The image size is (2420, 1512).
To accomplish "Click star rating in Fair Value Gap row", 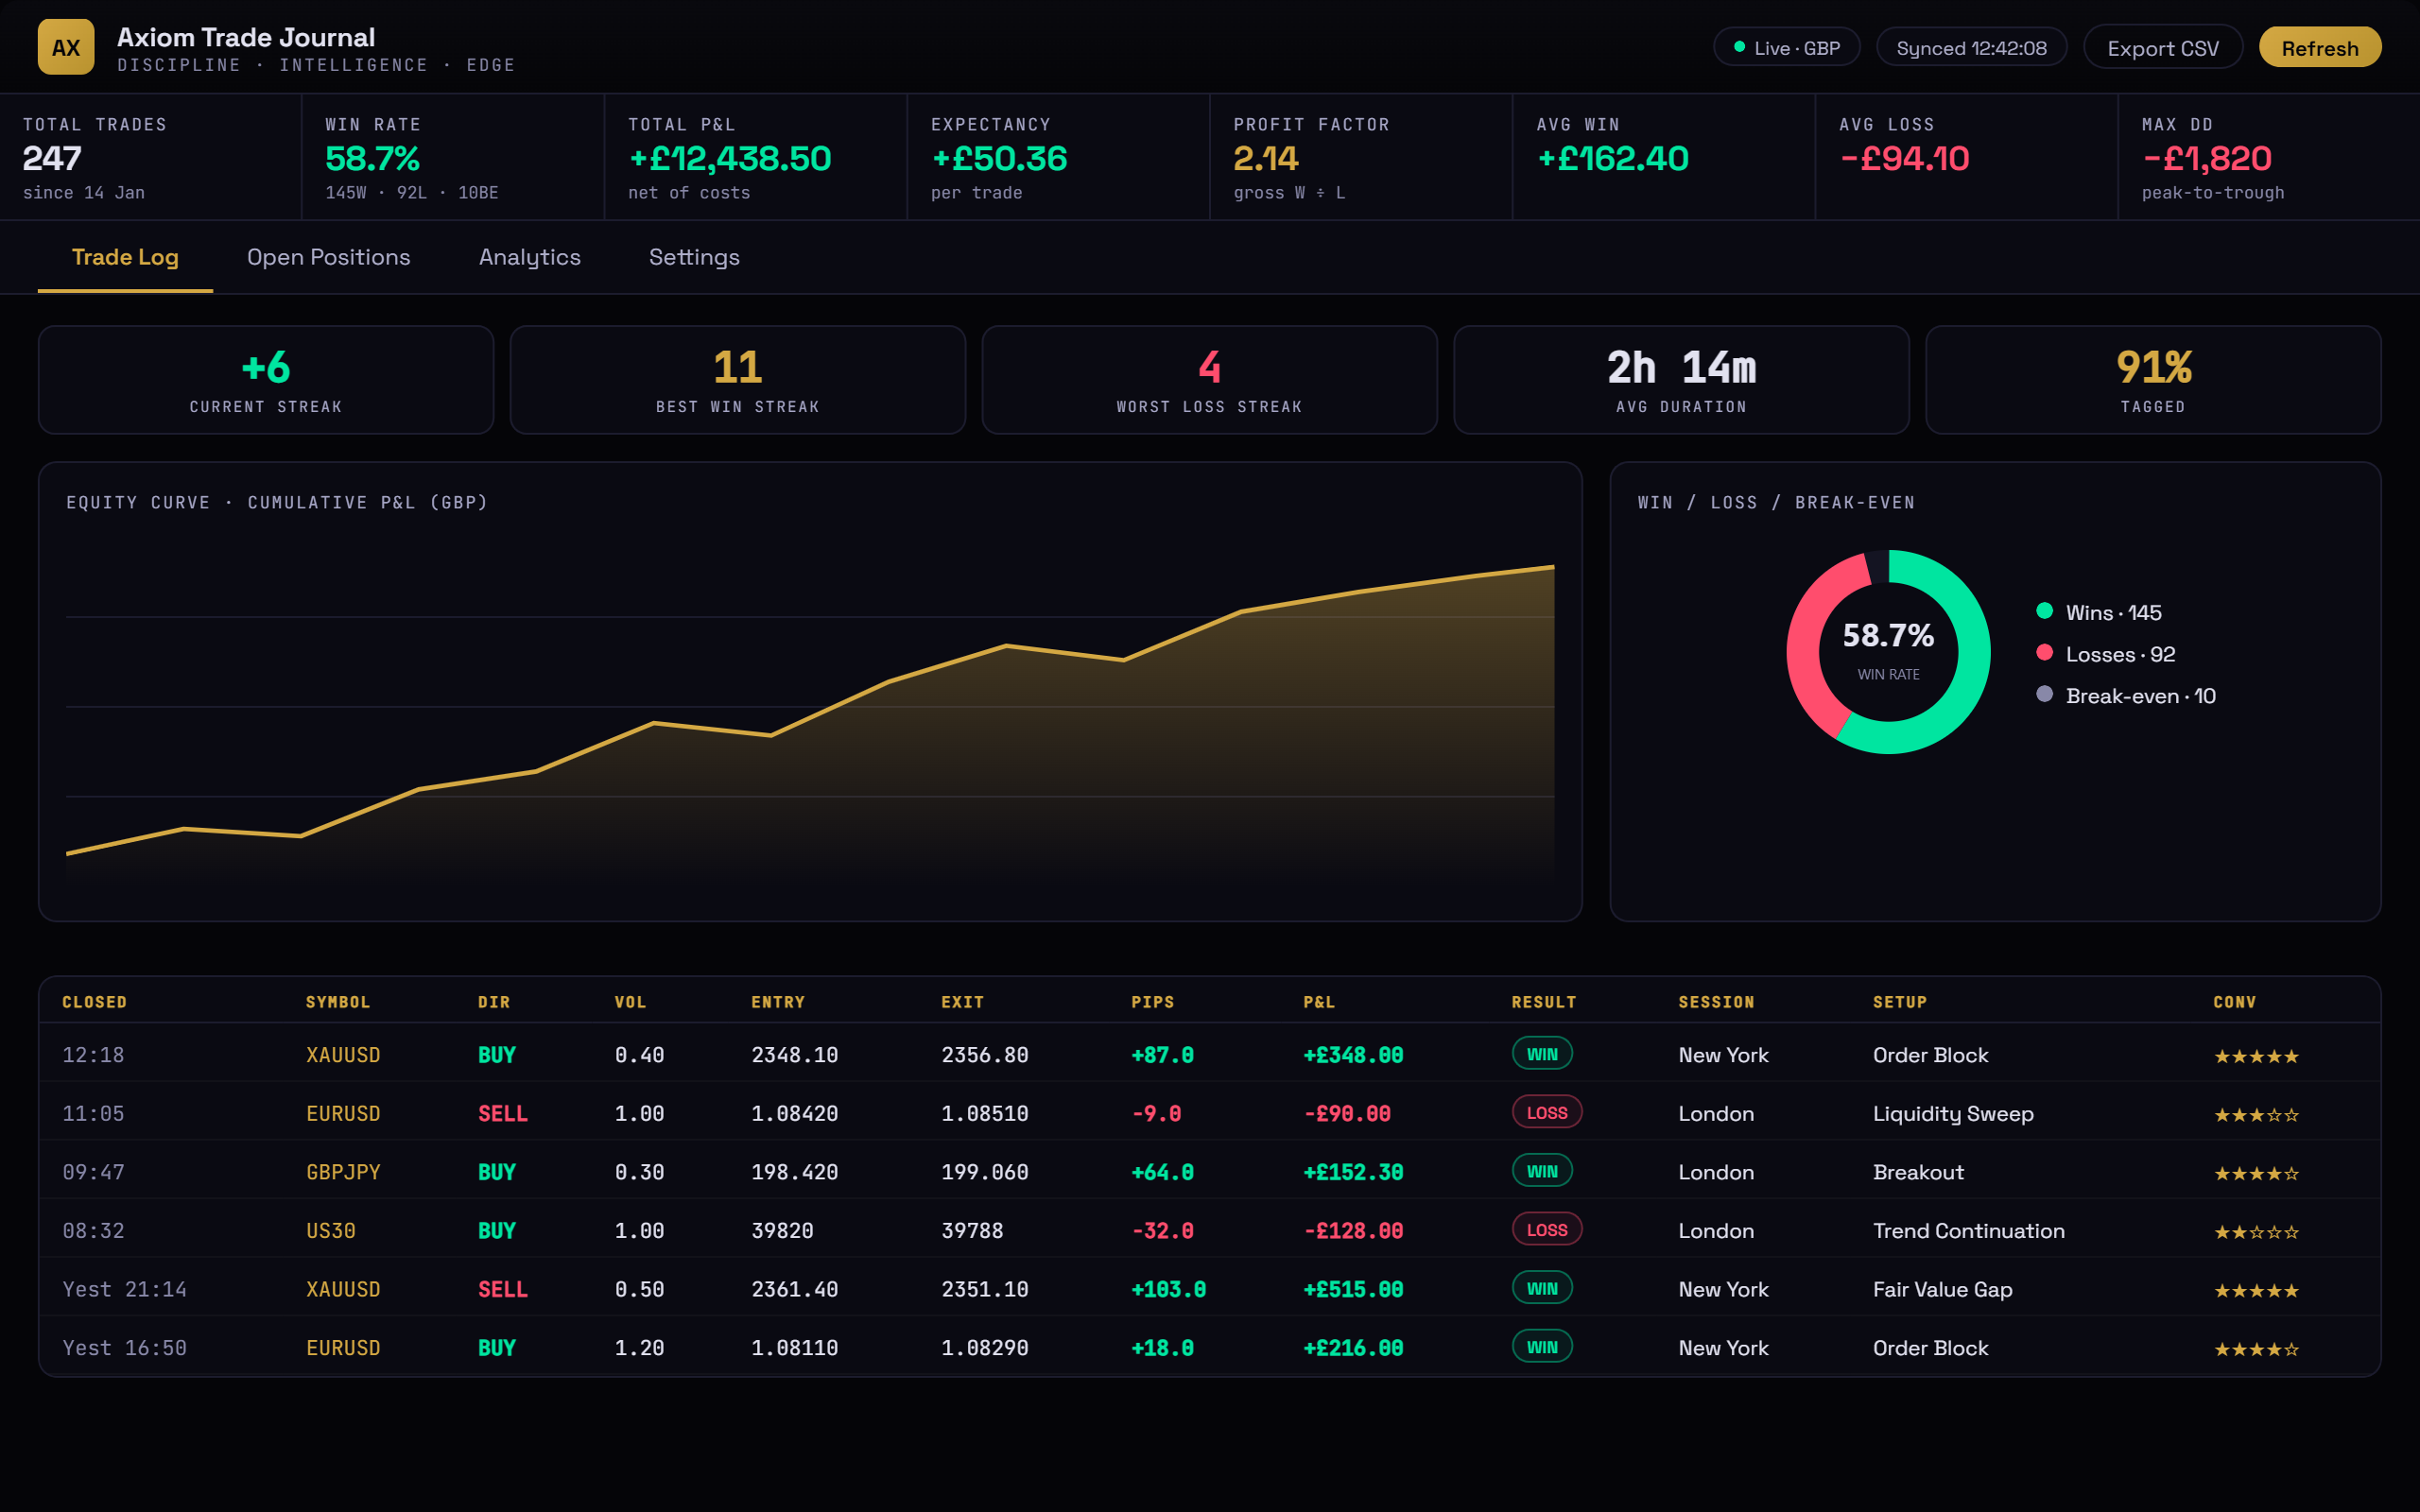I will click(2256, 1290).
